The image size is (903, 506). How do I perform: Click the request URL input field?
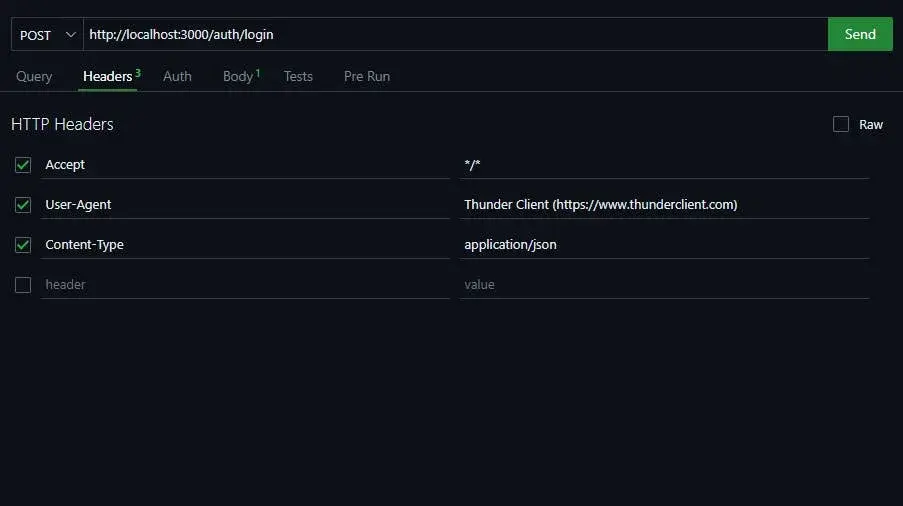(450, 35)
